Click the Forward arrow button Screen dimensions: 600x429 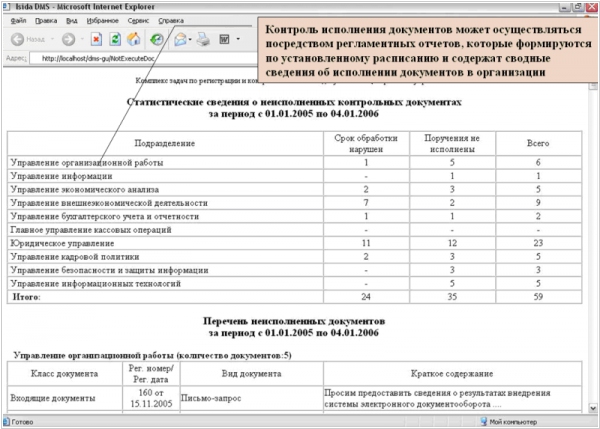click(x=67, y=40)
